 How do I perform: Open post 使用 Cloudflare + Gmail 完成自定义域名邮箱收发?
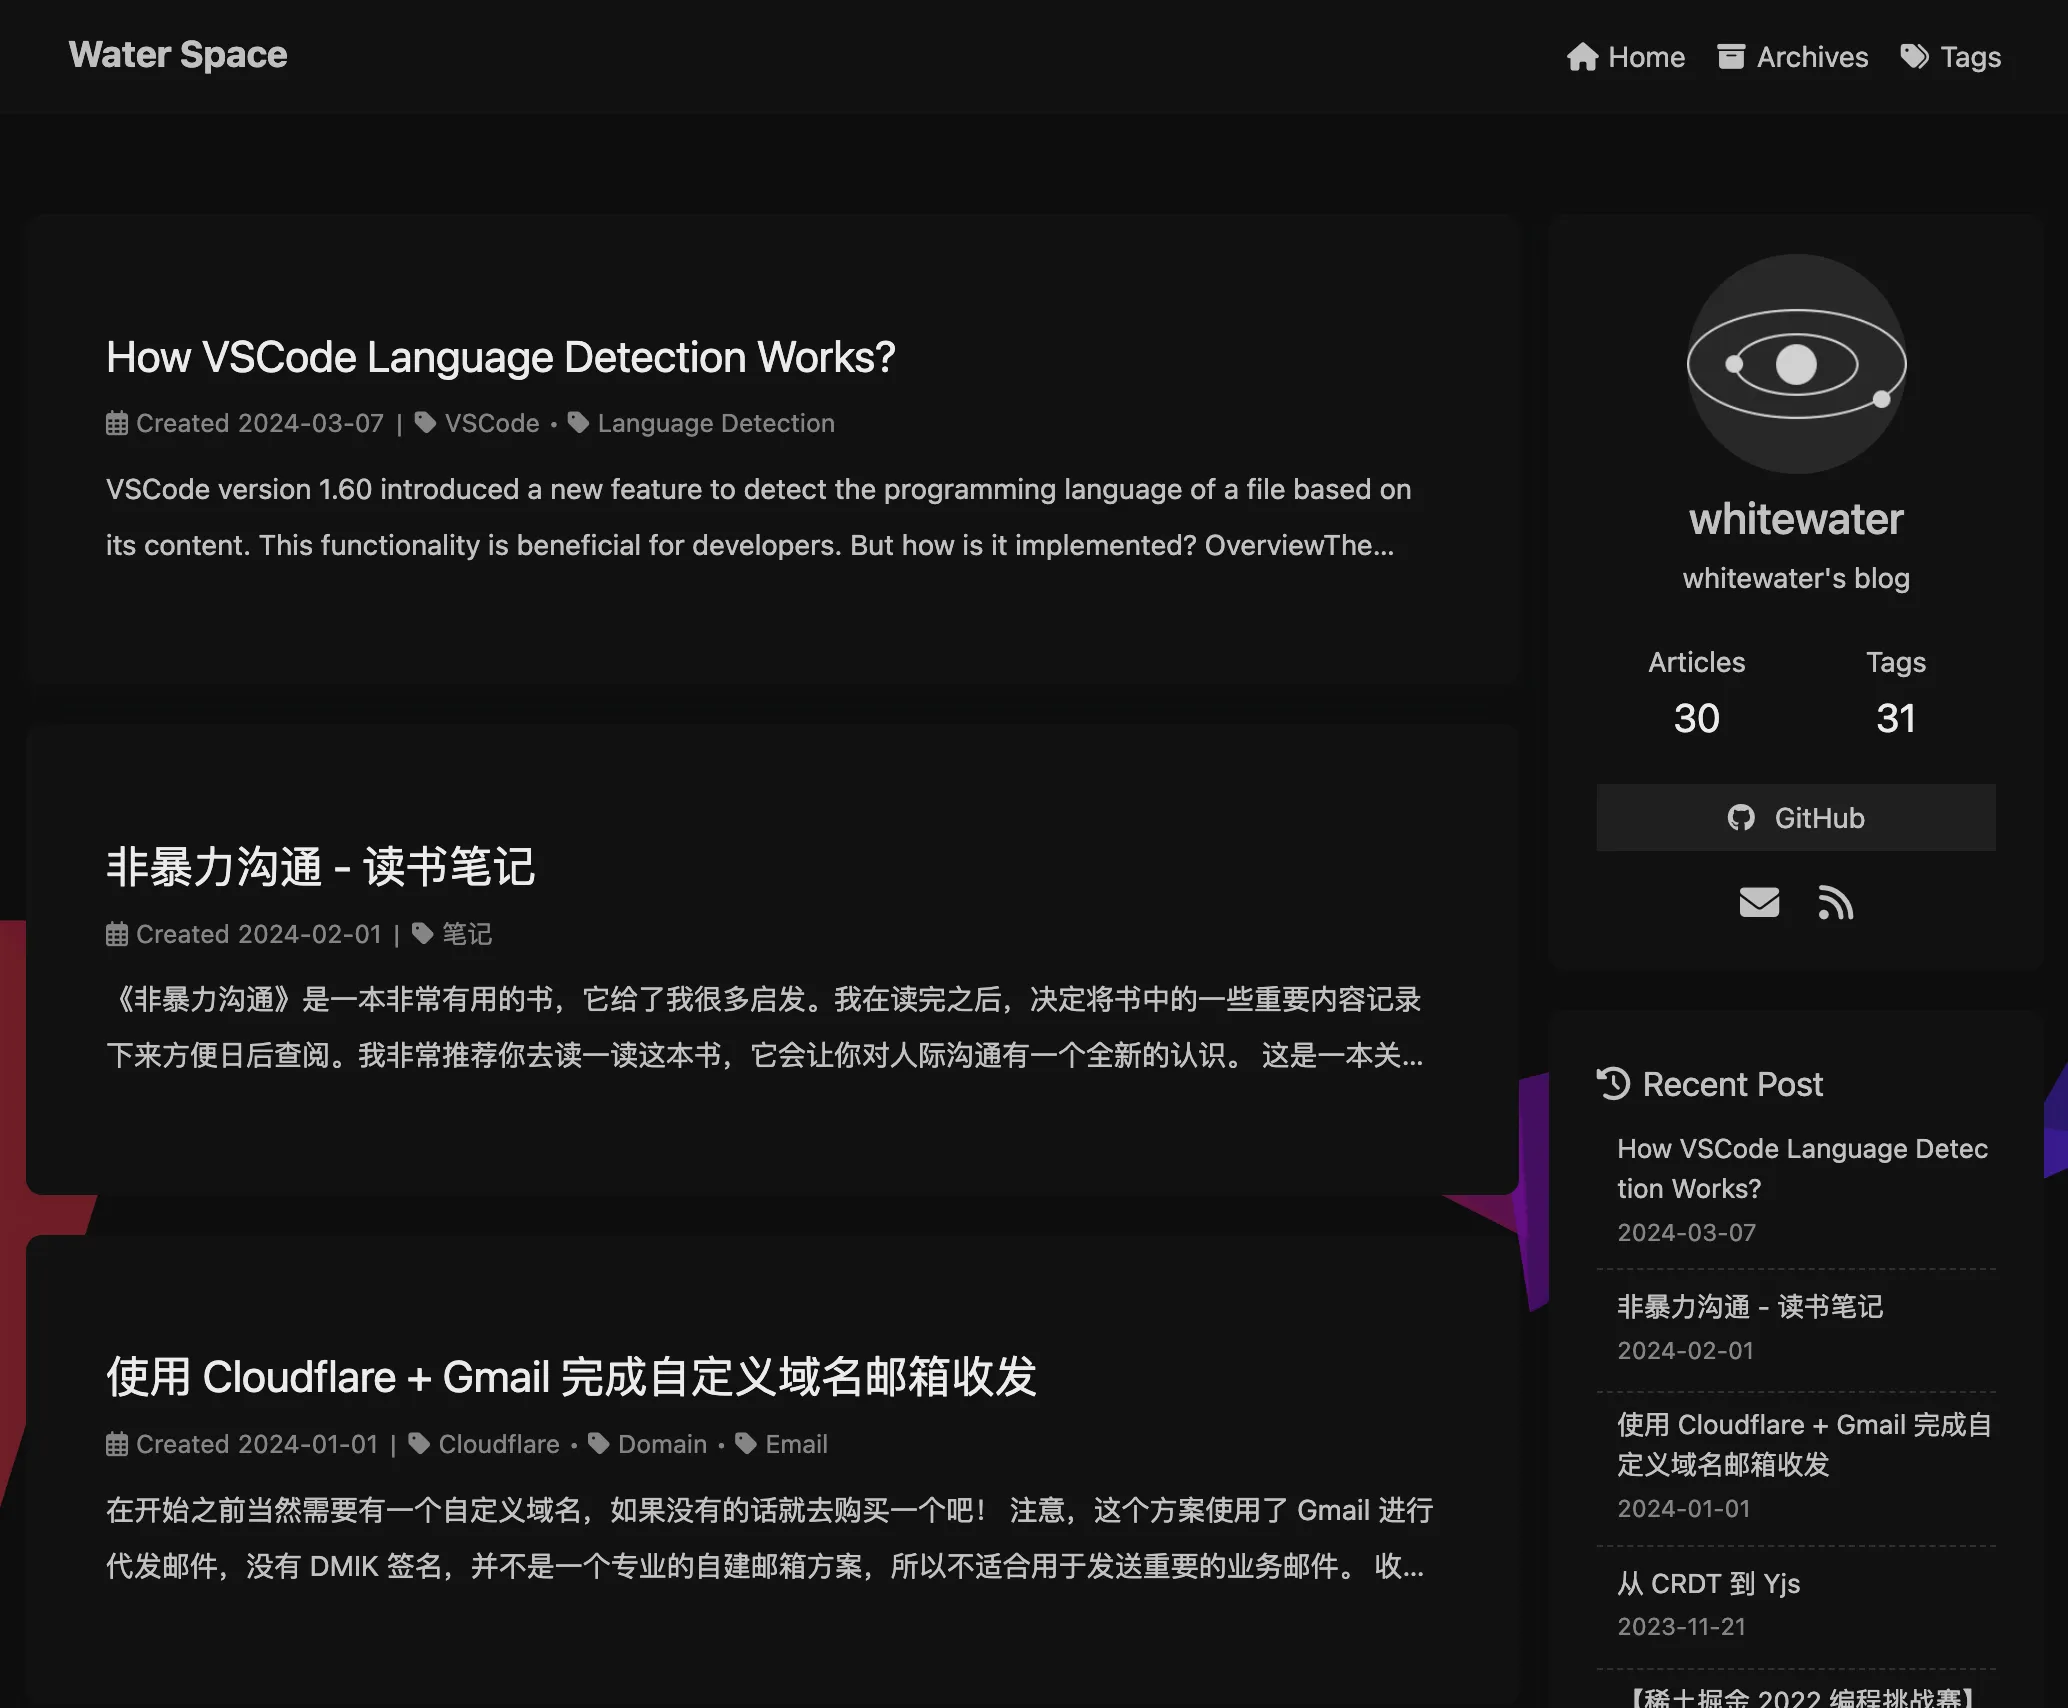[x=571, y=1377]
